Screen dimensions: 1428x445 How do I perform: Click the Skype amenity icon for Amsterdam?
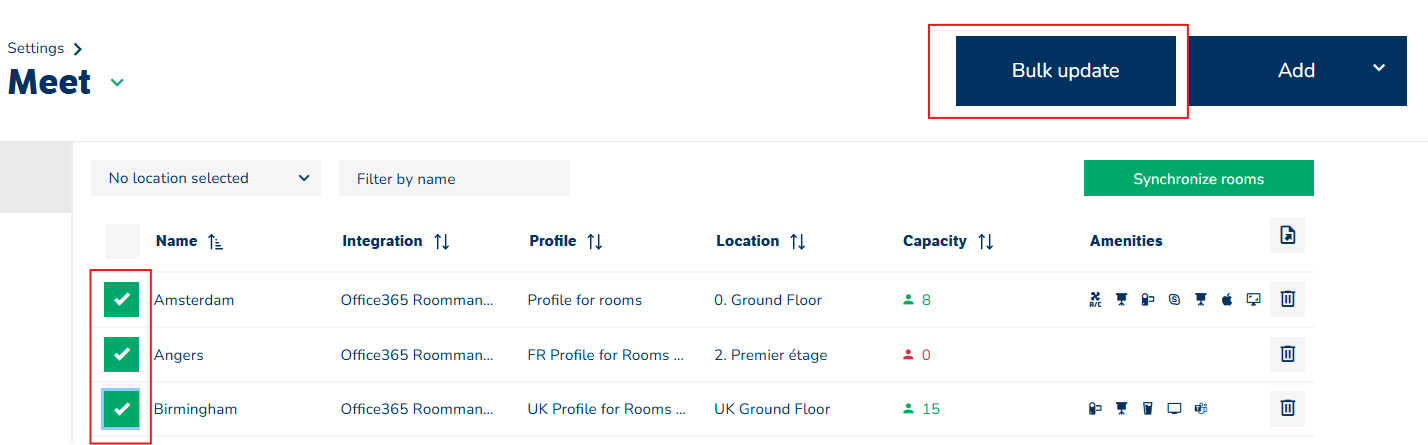[1174, 299]
